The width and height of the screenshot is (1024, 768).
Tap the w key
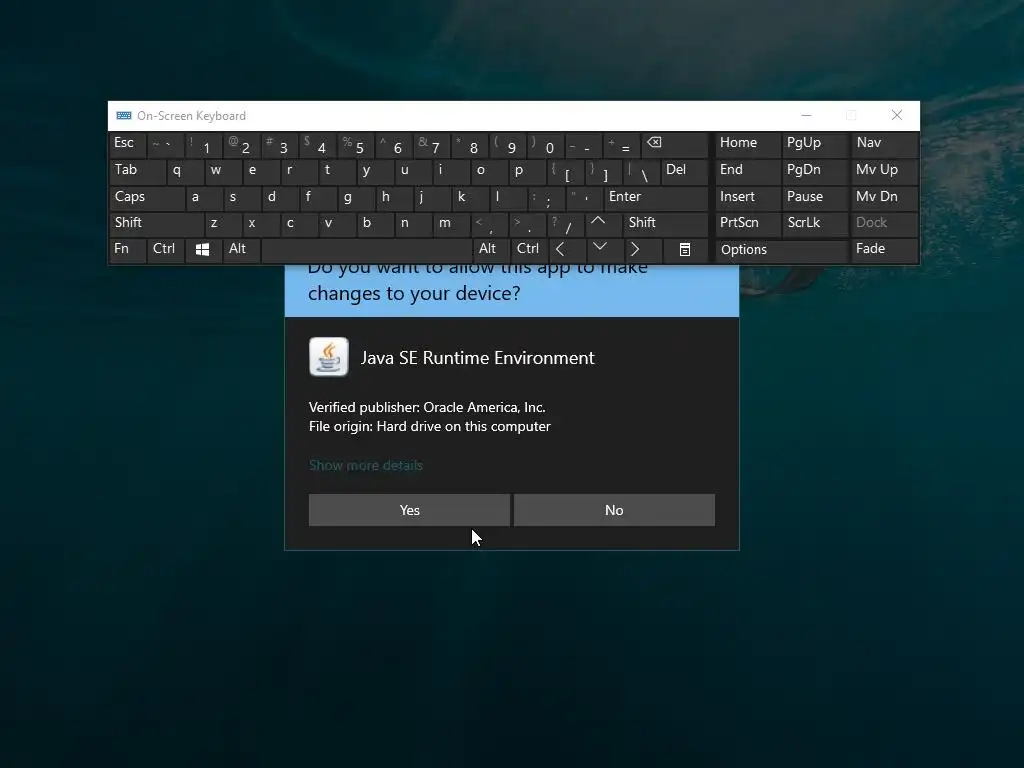[222, 170]
